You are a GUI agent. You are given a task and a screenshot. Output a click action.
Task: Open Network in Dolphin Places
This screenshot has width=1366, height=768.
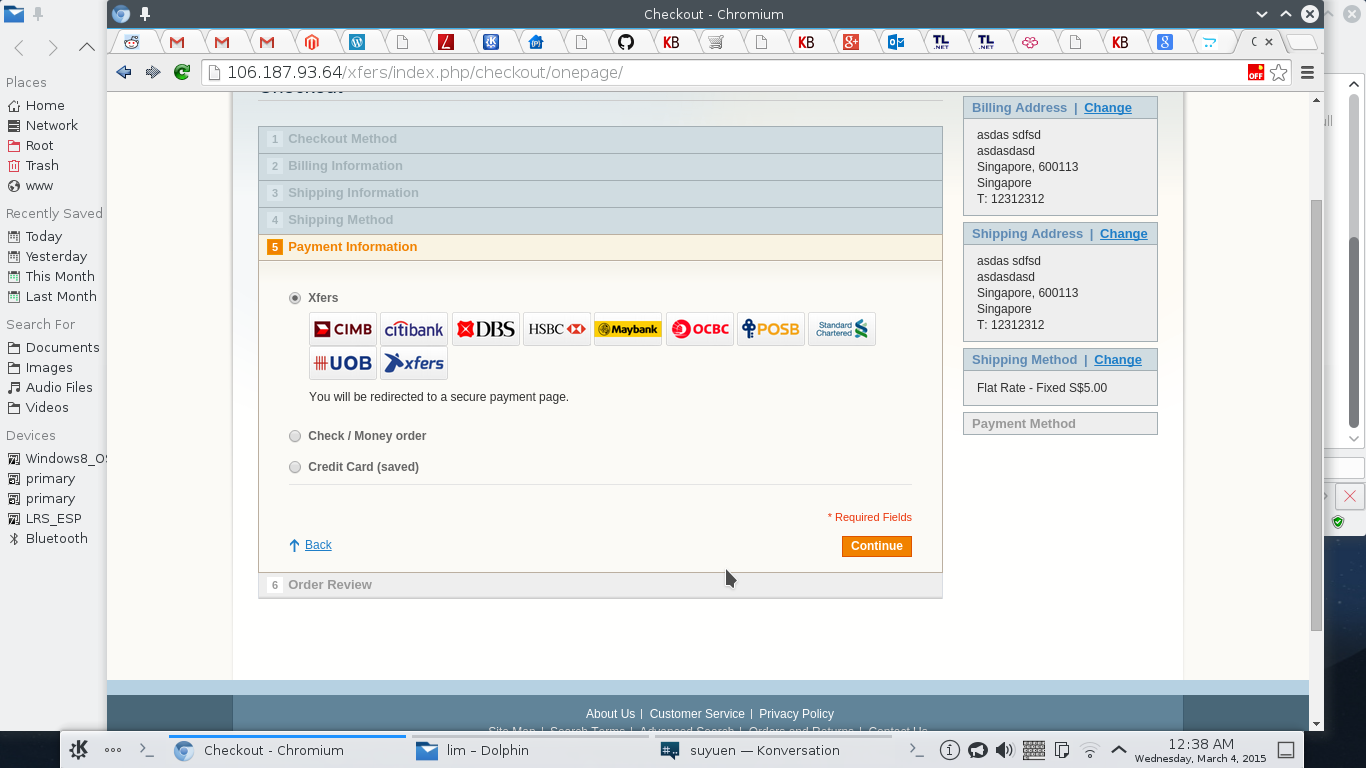[x=52, y=126]
